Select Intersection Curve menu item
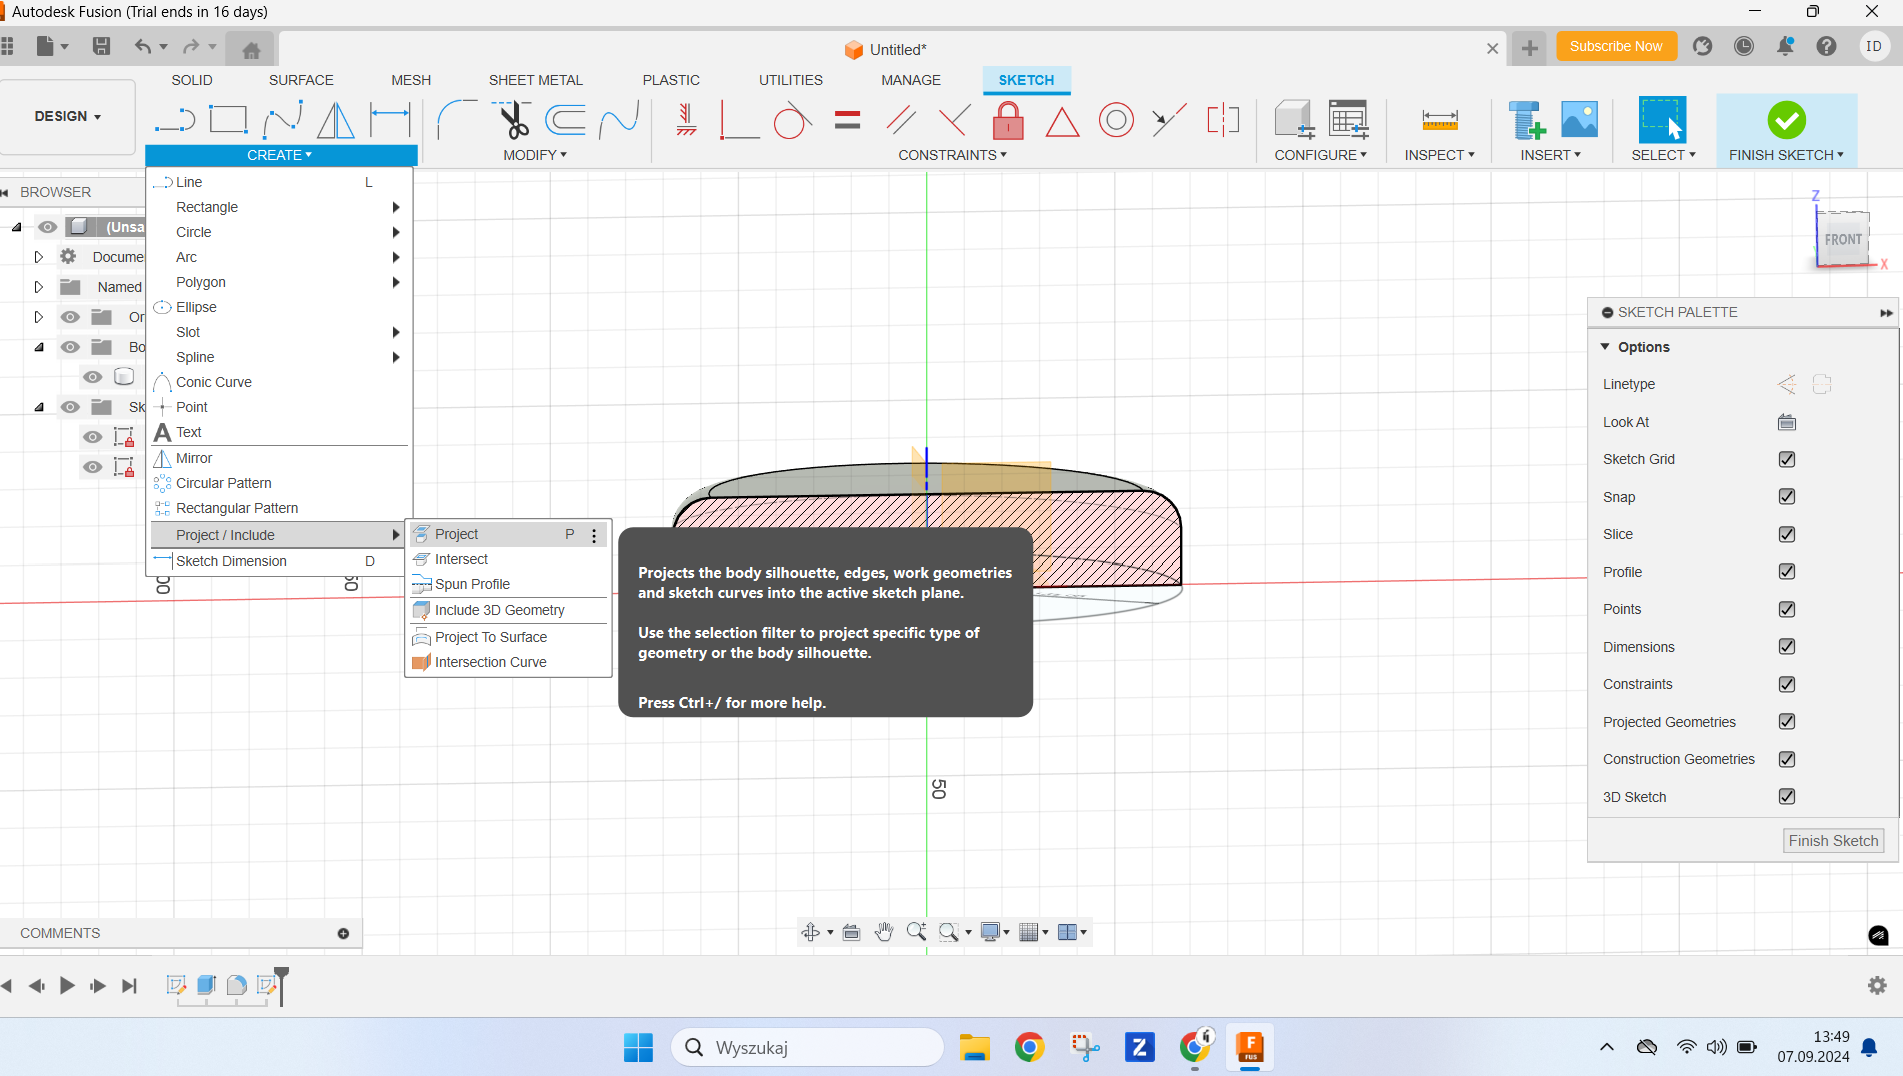Screen dimensions: 1903x1076 click(x=508, y=662)
